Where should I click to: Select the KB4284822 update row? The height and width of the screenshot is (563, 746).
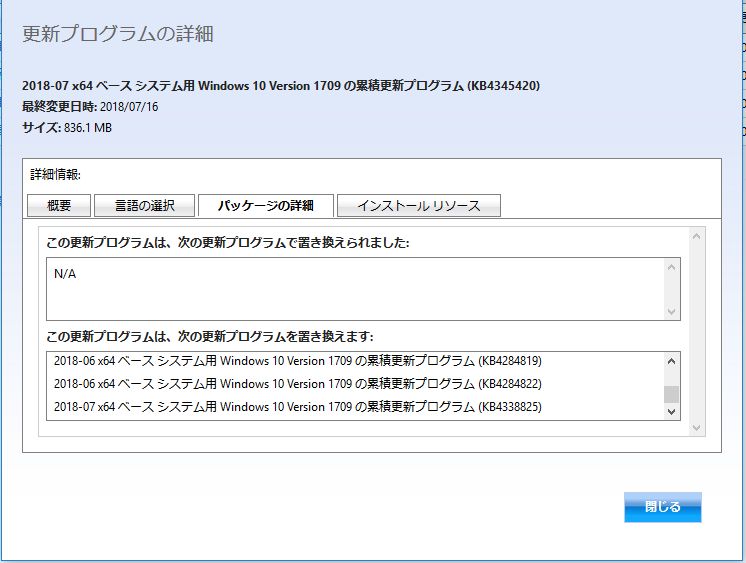click(x=298, y=384)
